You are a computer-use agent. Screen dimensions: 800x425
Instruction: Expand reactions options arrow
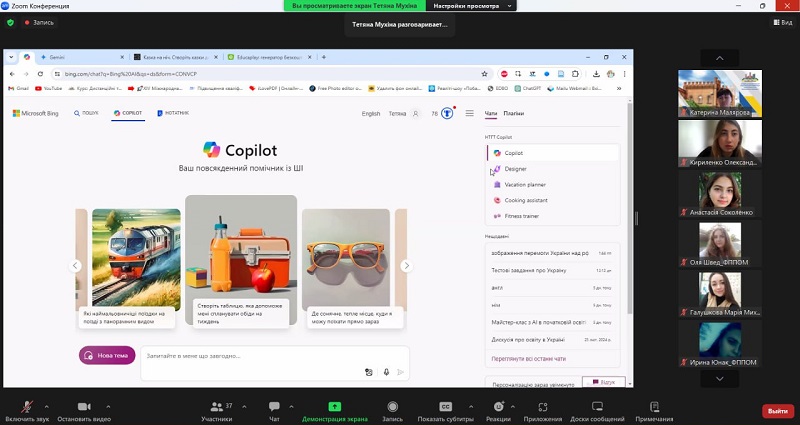click(x=513, y=407)
